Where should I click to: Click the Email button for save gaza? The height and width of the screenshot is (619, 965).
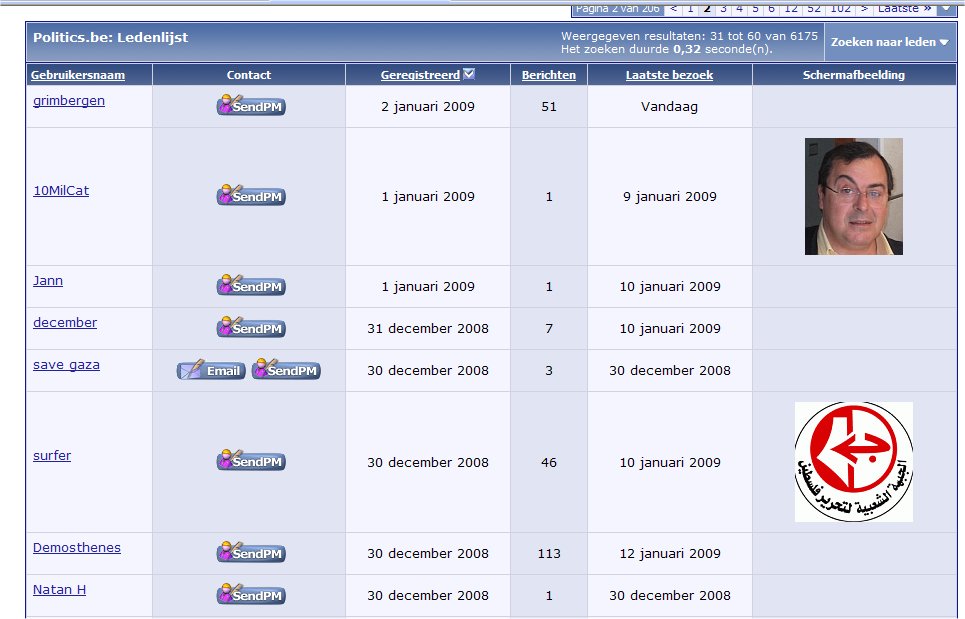tap(211, 371)
